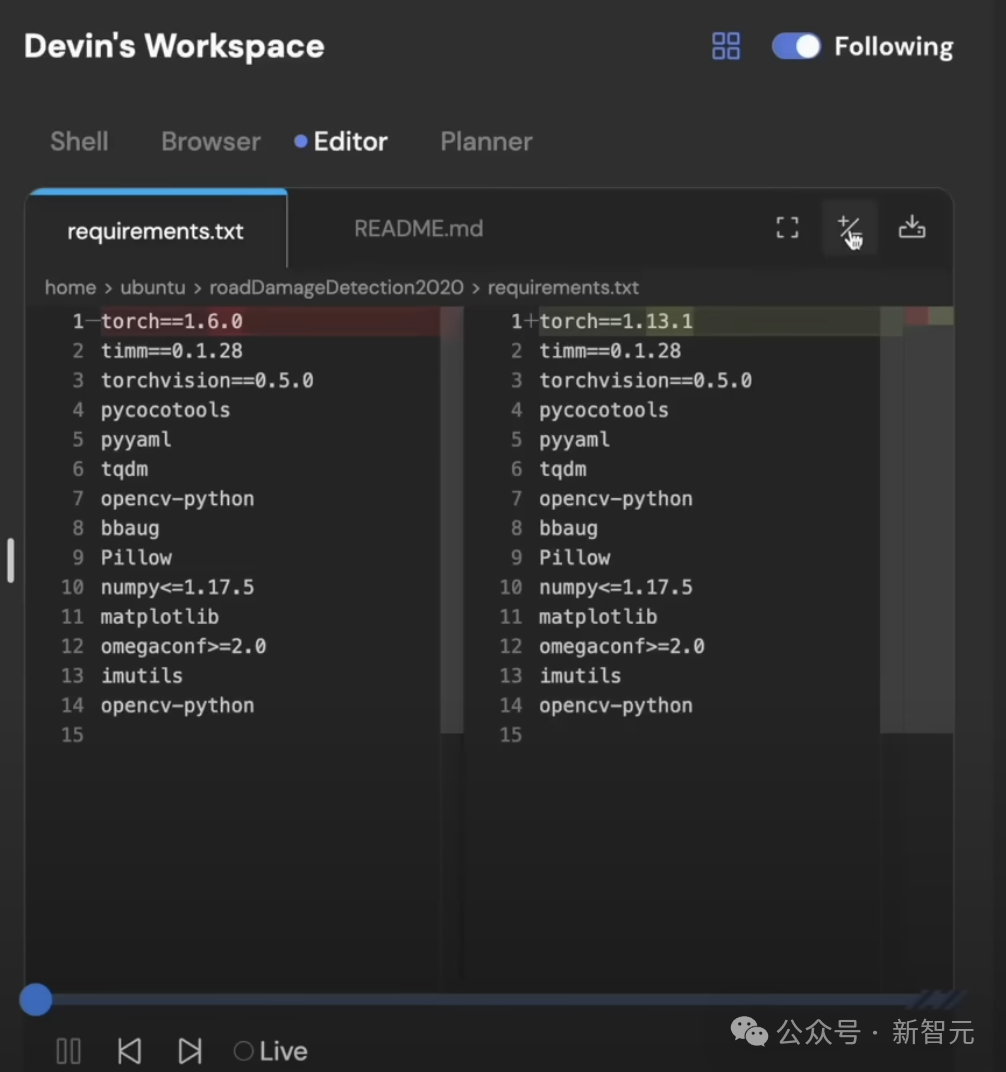
Task: Open the README.md file tab
Action: pyautogui.click(x=418, y=228)
